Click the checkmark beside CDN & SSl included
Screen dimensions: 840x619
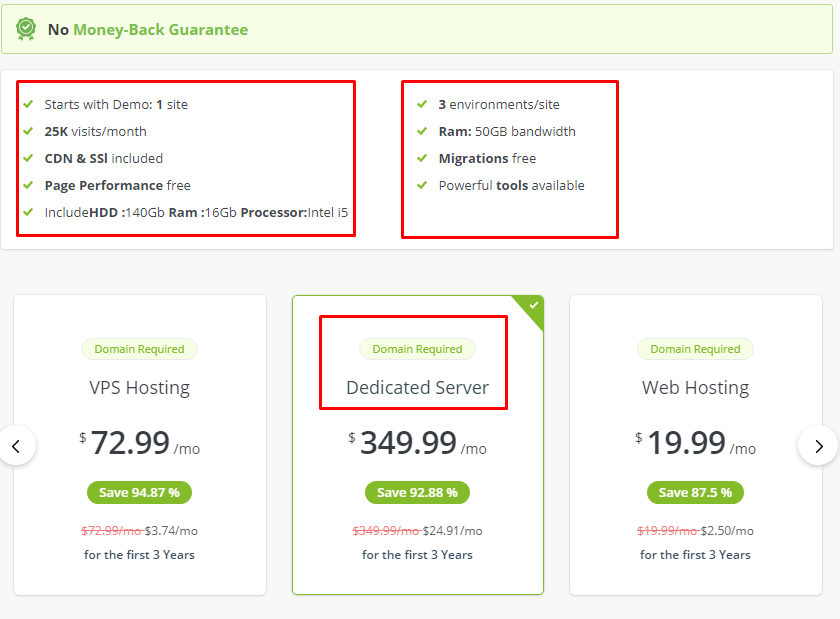pos(29,158)
